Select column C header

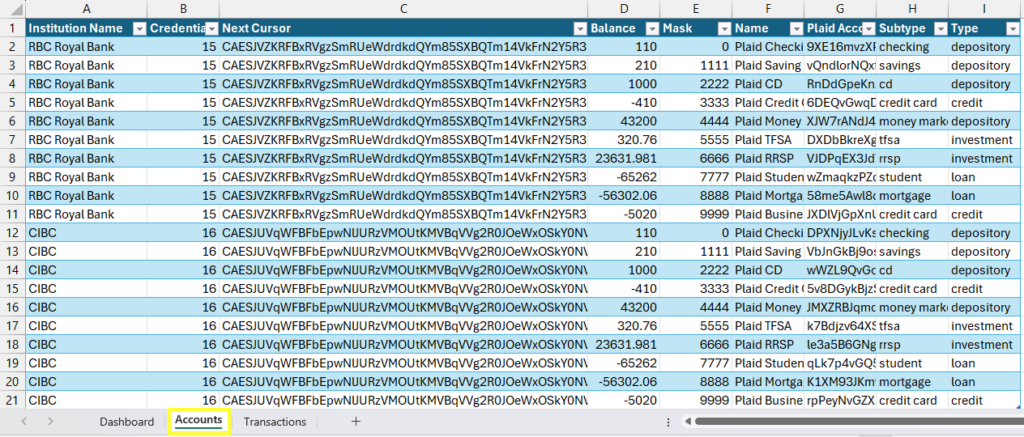402,9
